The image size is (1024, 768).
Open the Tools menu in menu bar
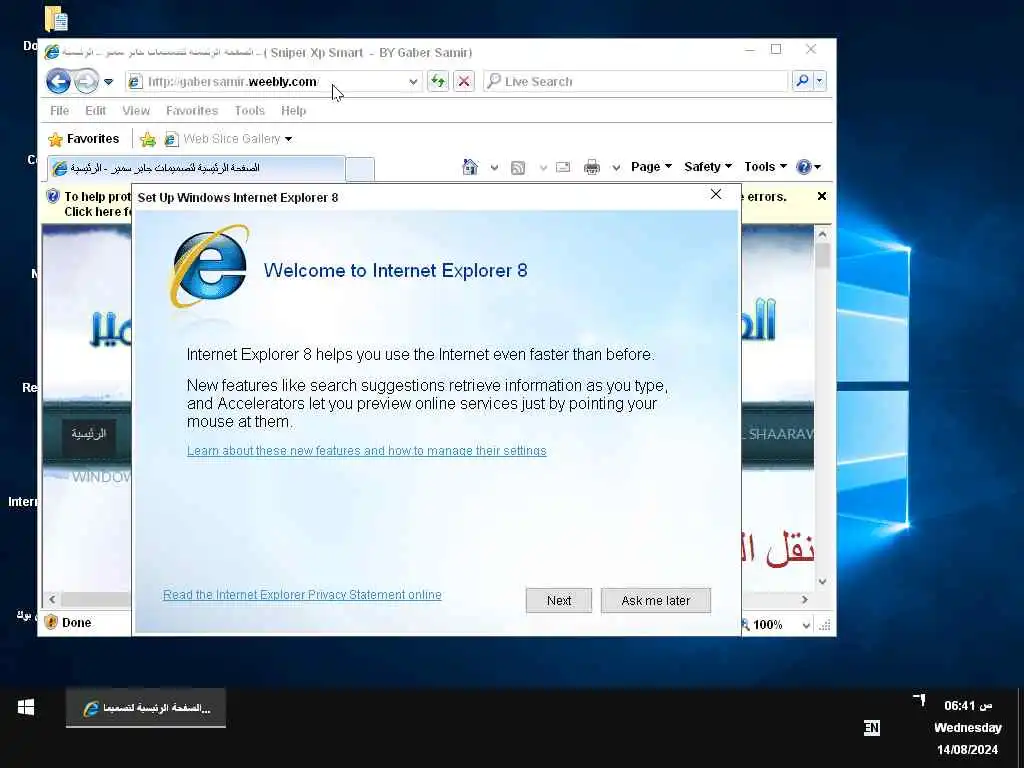coord(249,111)
